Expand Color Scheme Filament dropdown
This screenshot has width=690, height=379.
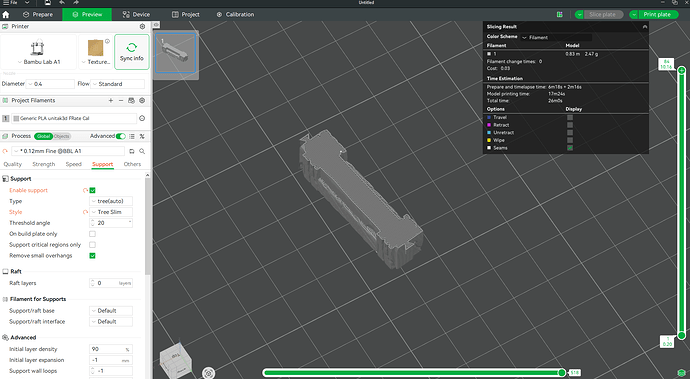point(556,37)
